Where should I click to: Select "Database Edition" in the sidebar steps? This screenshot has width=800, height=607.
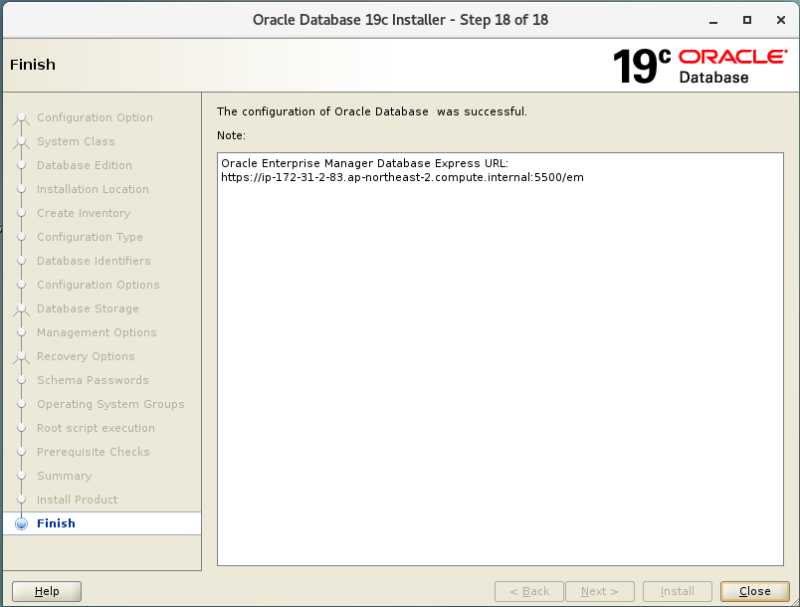tap(83, 165)
